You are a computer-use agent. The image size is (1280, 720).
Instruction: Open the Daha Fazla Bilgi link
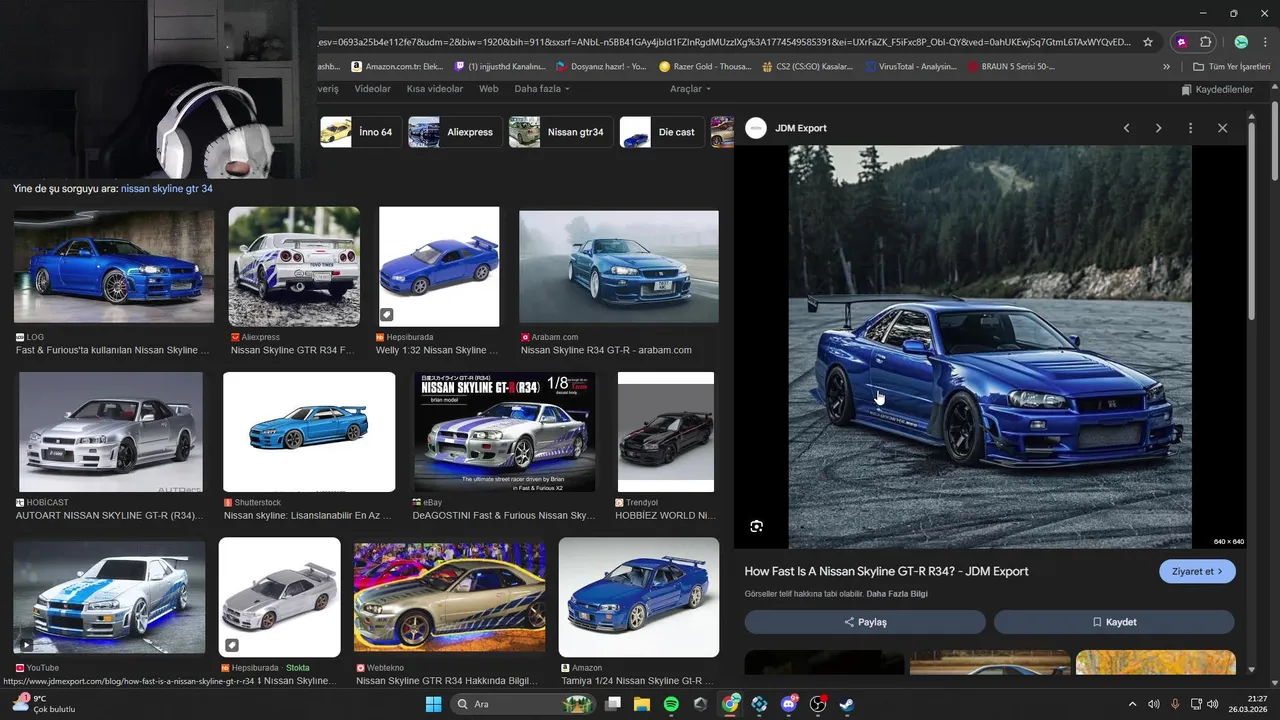pos(897,594)
